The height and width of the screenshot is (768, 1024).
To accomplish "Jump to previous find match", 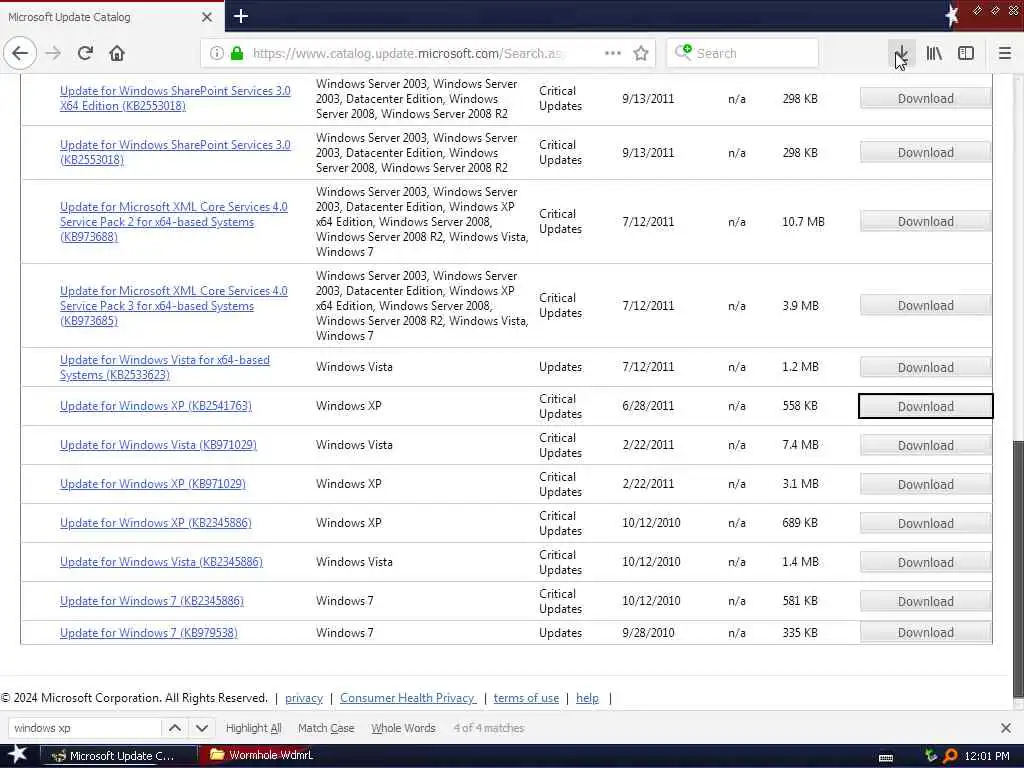I will (175, 728).
